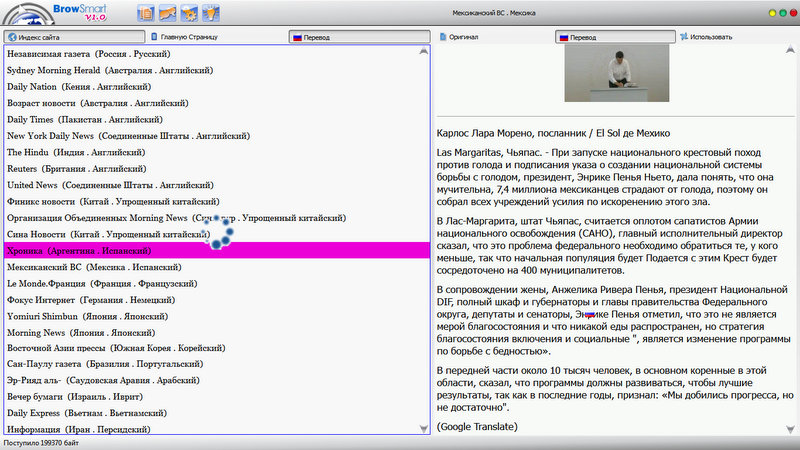Click globe icon on Индекс сайта
800x450 pixels.
[12, 37]
